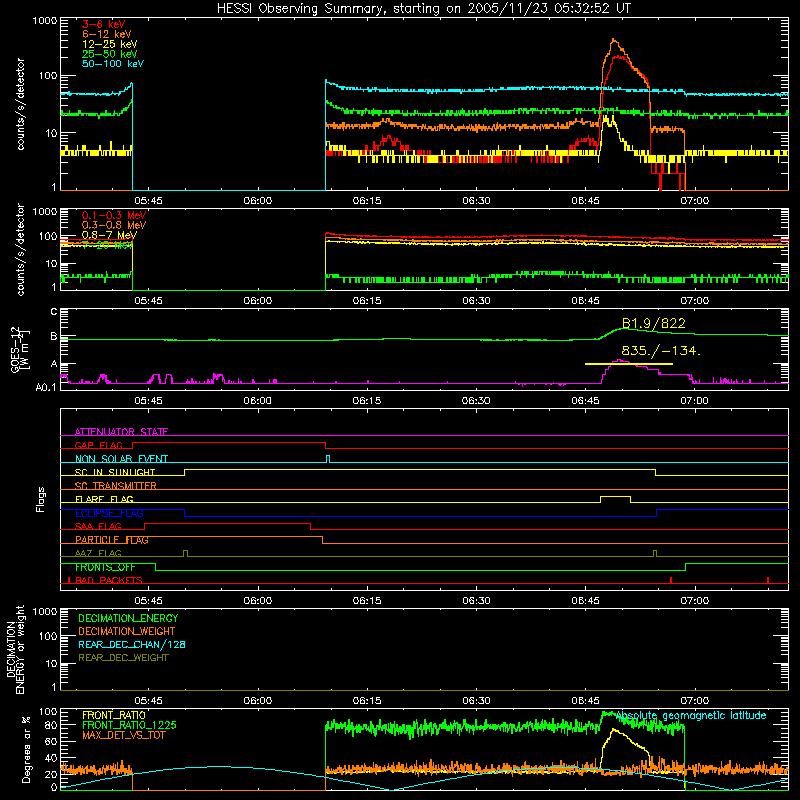
Task: Click the DECIMATION_ENERGY legend label
Action: (128, 618)
